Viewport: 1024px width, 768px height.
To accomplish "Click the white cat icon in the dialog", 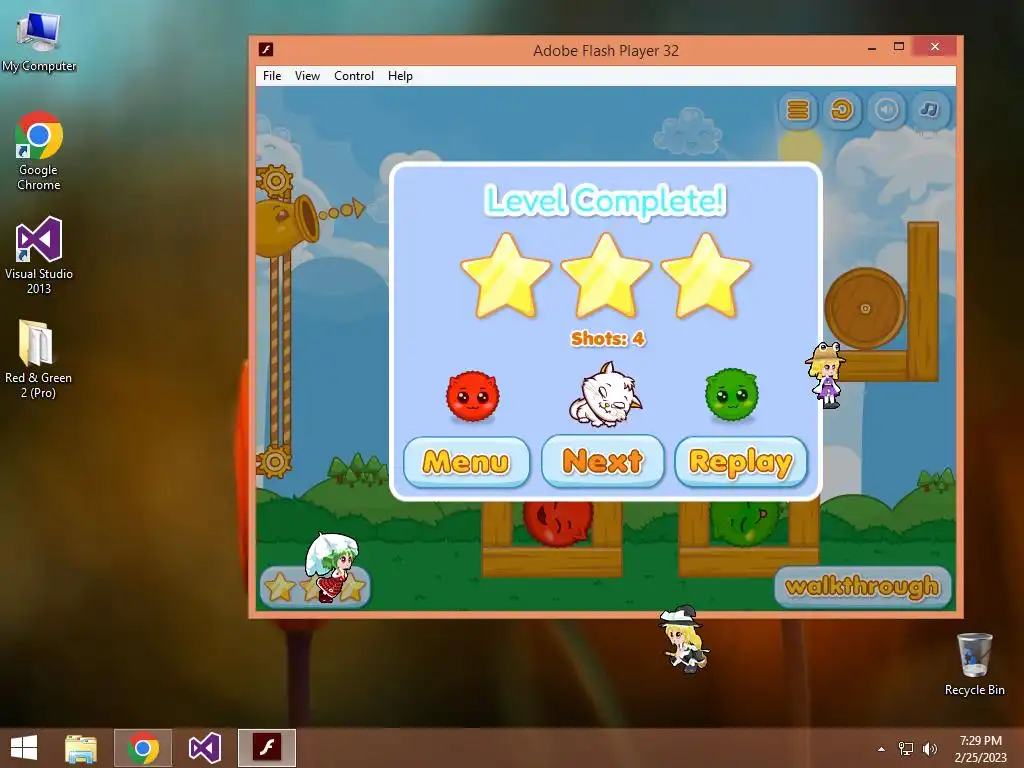I will pyautogui.click(x=605, y=395).
